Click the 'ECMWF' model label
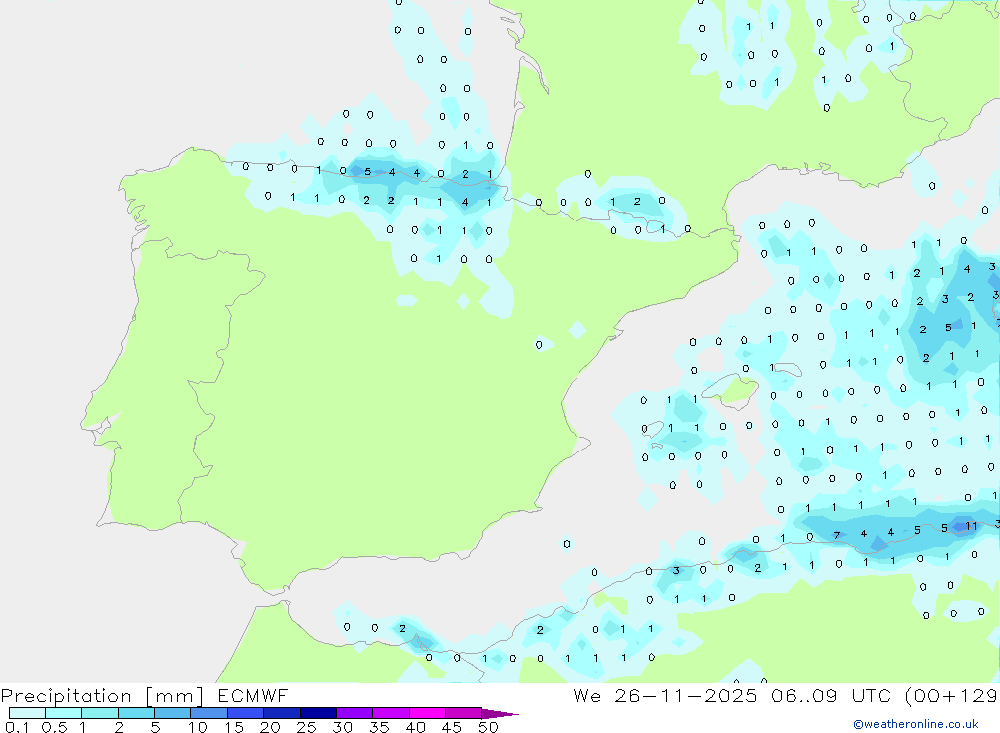The image size is (1000, 733). pos(253,696)
